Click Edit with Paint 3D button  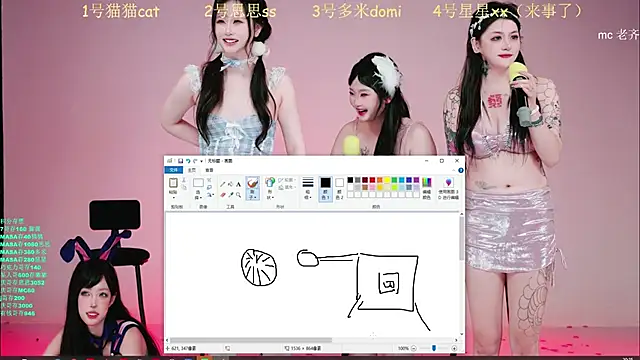449,188
